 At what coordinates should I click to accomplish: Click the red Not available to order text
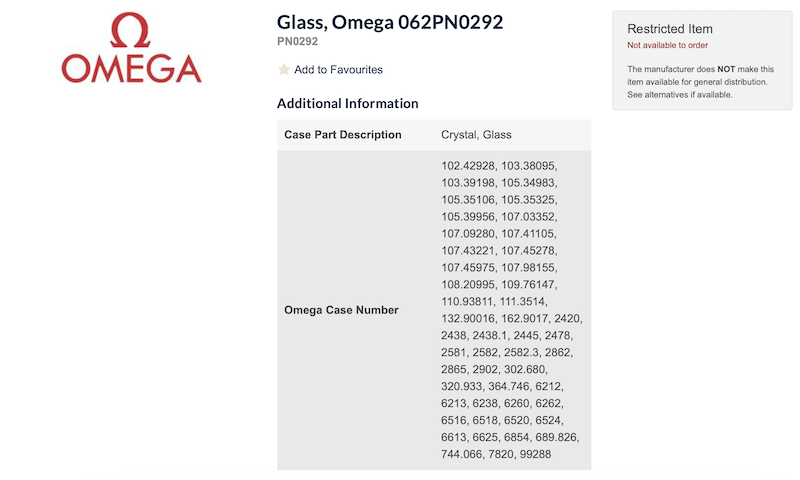pos(667,46)
